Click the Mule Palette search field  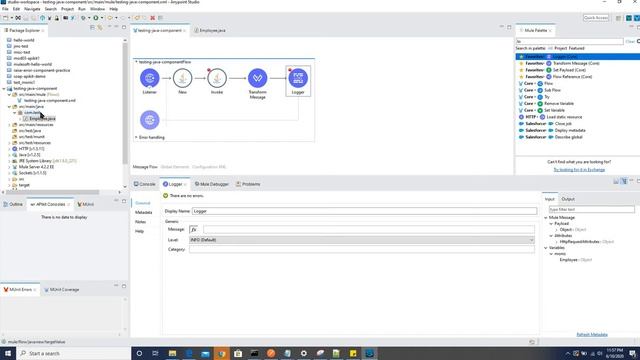569,42
